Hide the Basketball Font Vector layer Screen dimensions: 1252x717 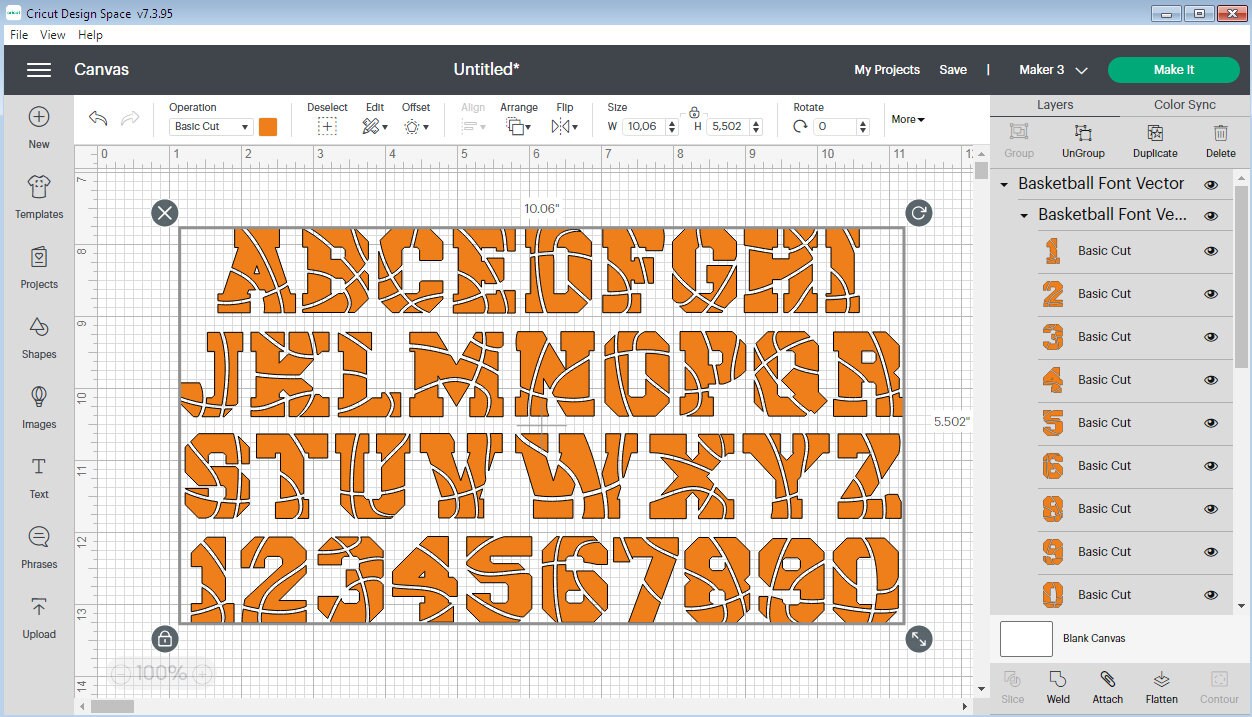pos(1210,184)
